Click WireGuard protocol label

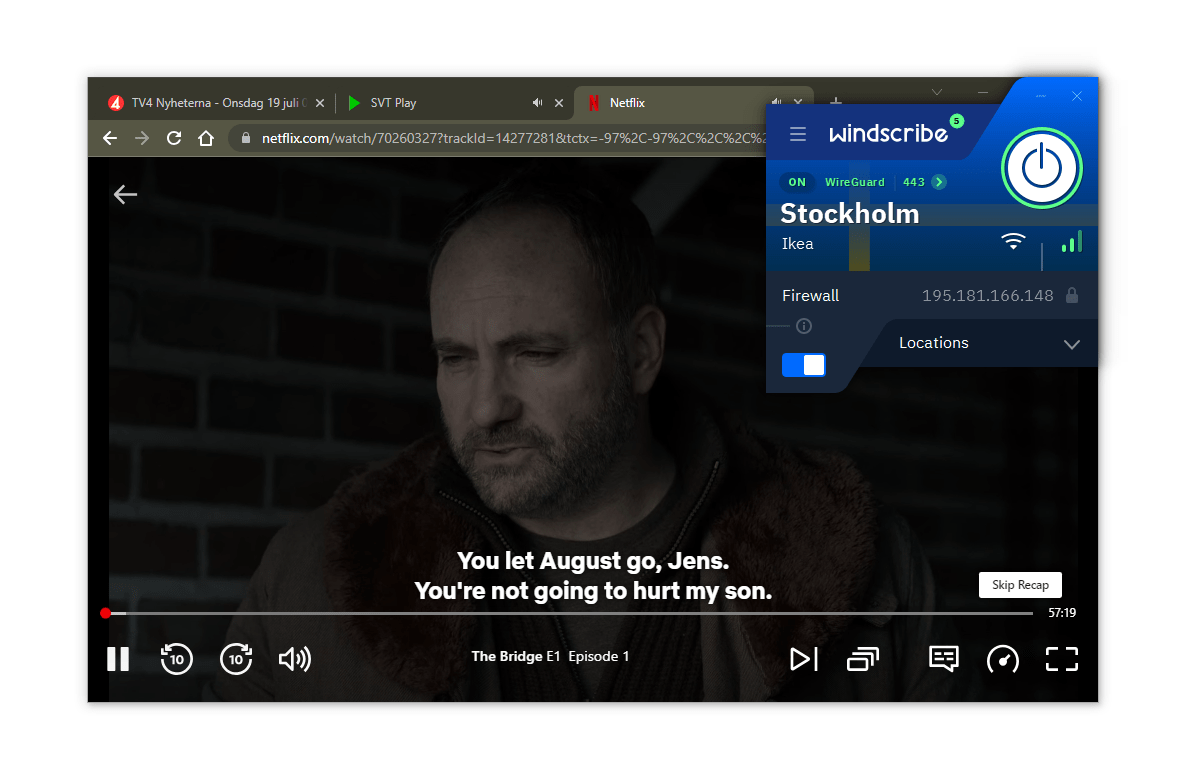pyautogui.click(x=854, y=182)
